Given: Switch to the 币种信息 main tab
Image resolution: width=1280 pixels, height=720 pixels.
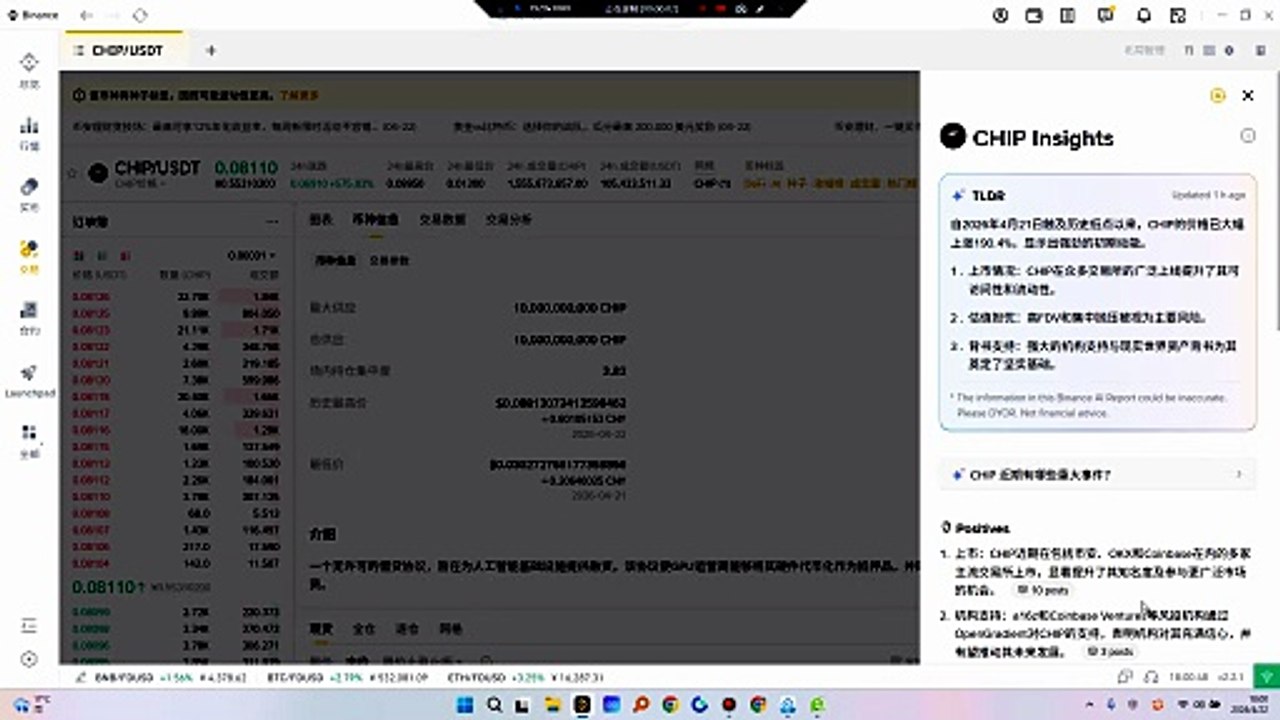Looking at the screenshot, I should click(x=374, y=219).
